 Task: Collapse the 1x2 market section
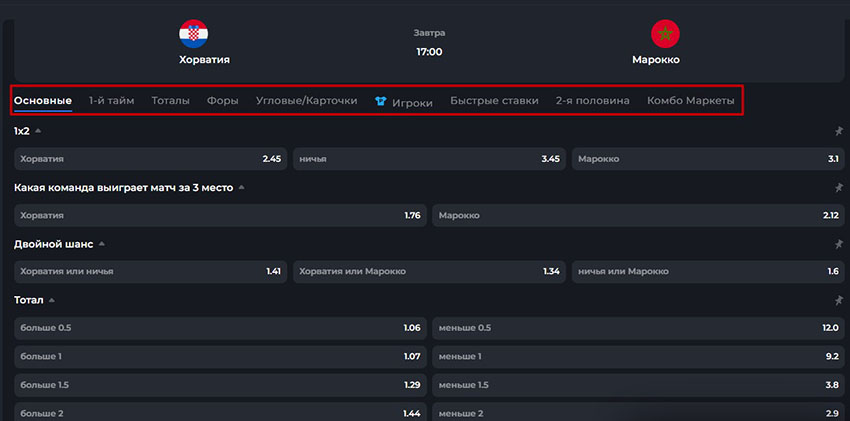38,131
